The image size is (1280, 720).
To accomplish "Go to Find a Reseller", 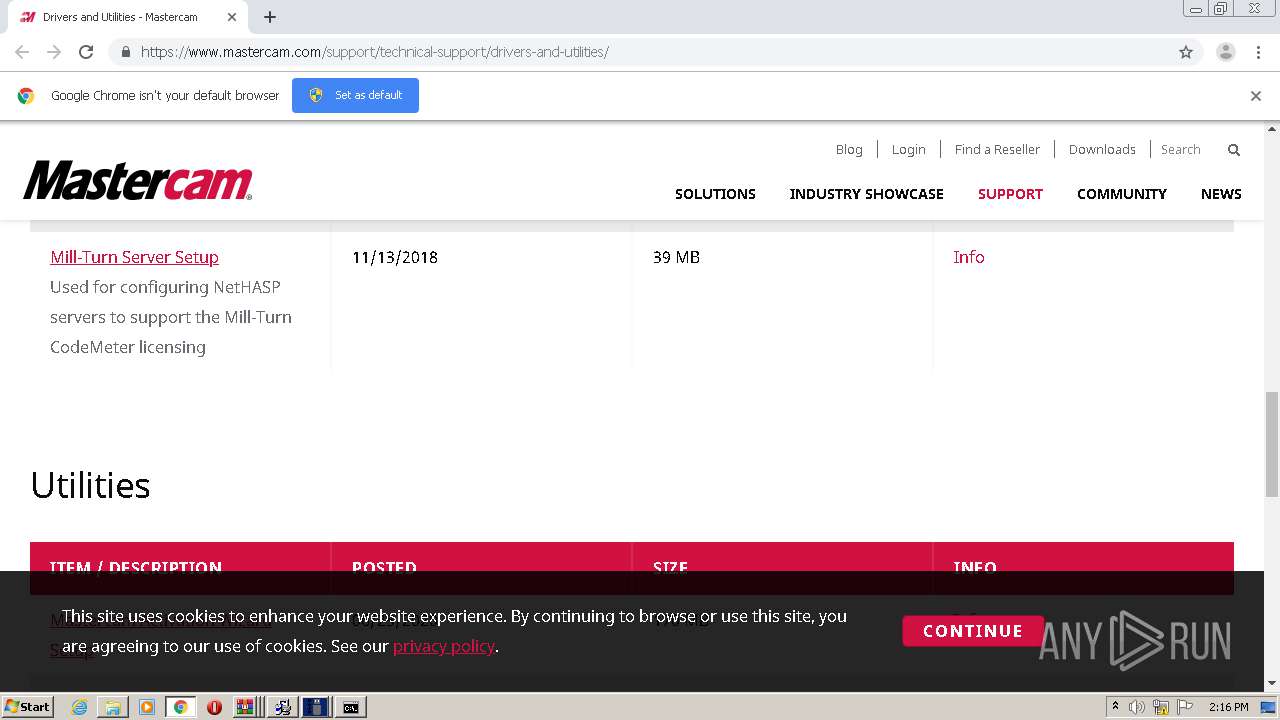I will click(997, 149).
